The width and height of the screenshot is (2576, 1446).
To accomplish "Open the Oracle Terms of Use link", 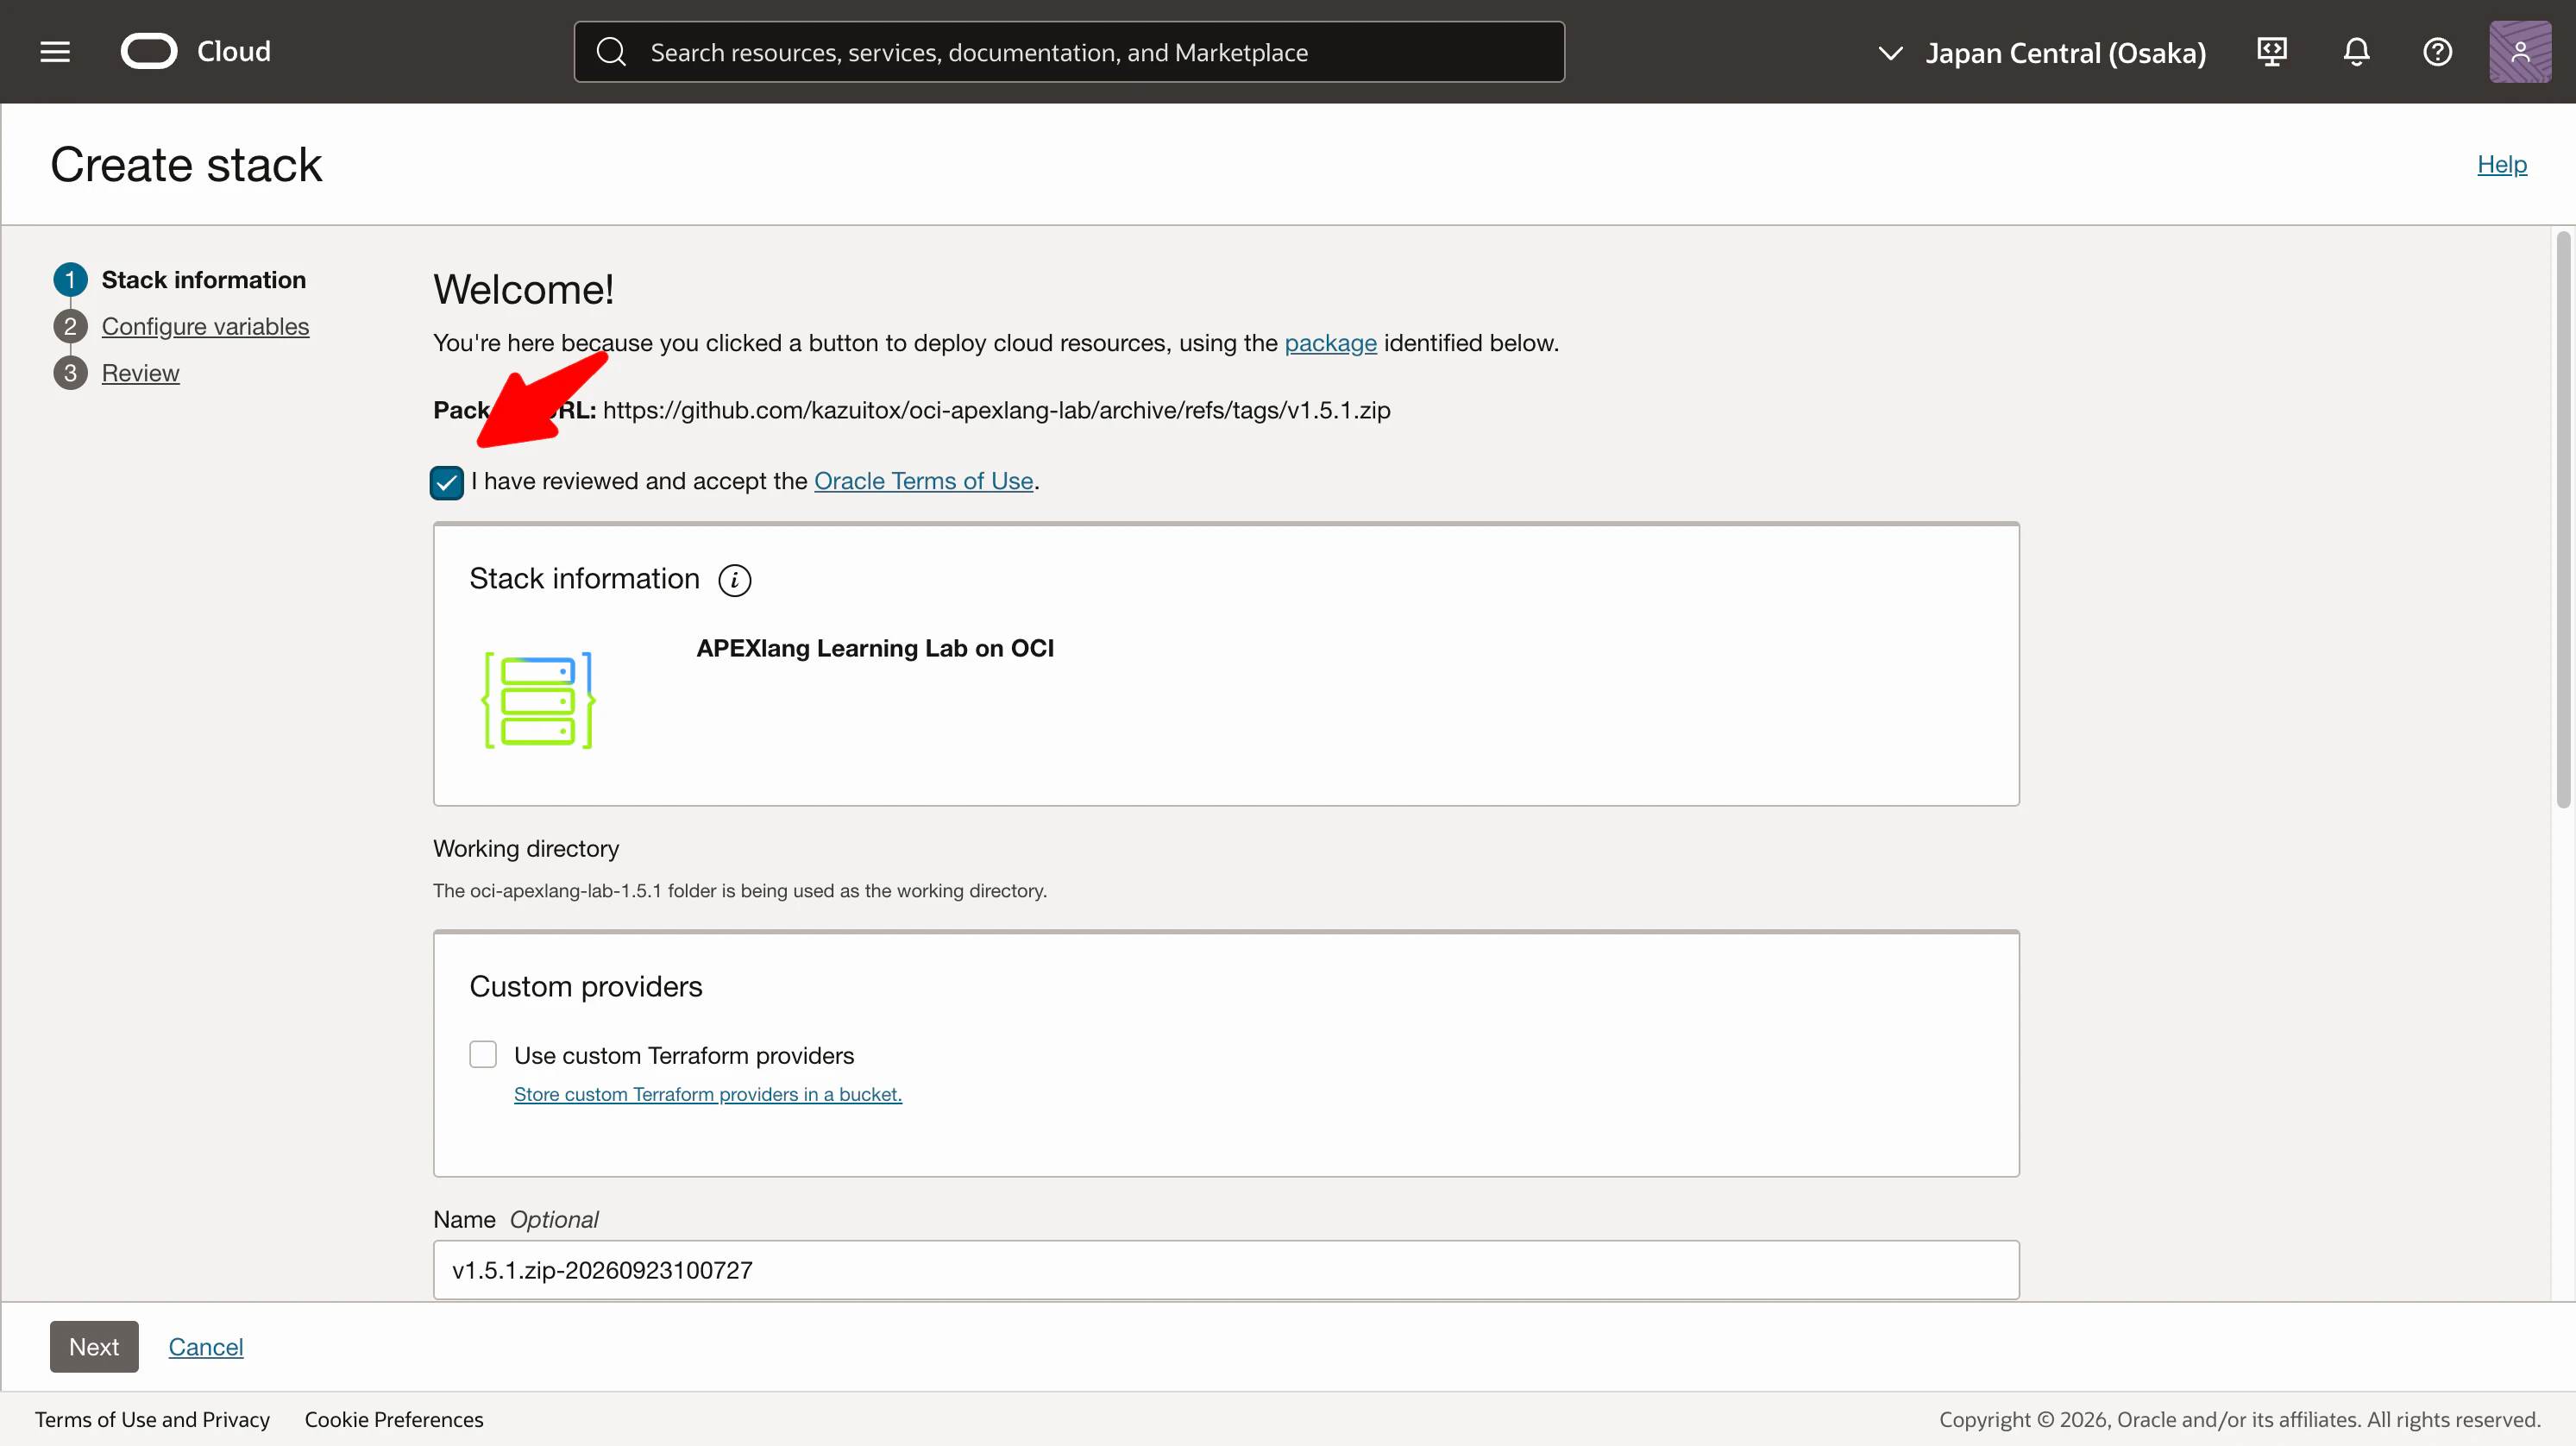I will point(923,481).
